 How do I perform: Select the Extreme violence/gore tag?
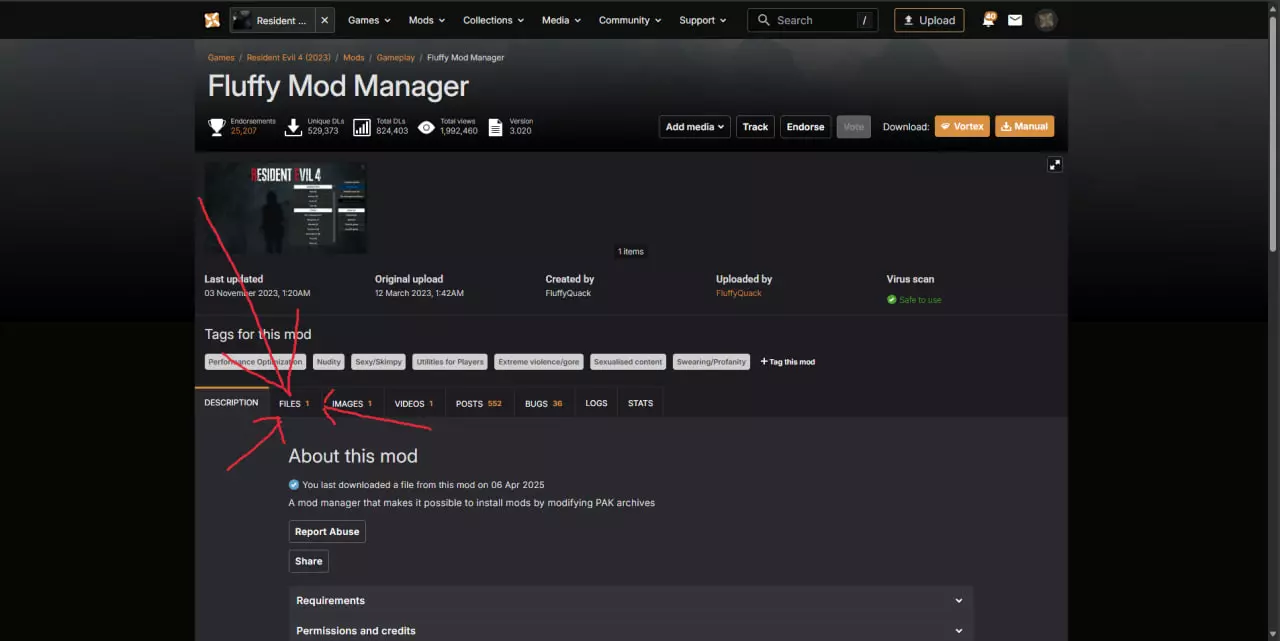(x=539, y=362)
